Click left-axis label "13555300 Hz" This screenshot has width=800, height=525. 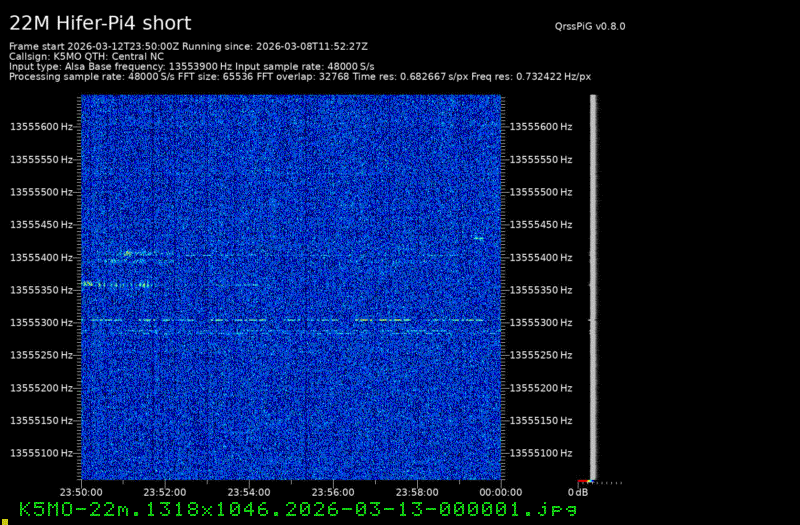[x=41, y=323]
